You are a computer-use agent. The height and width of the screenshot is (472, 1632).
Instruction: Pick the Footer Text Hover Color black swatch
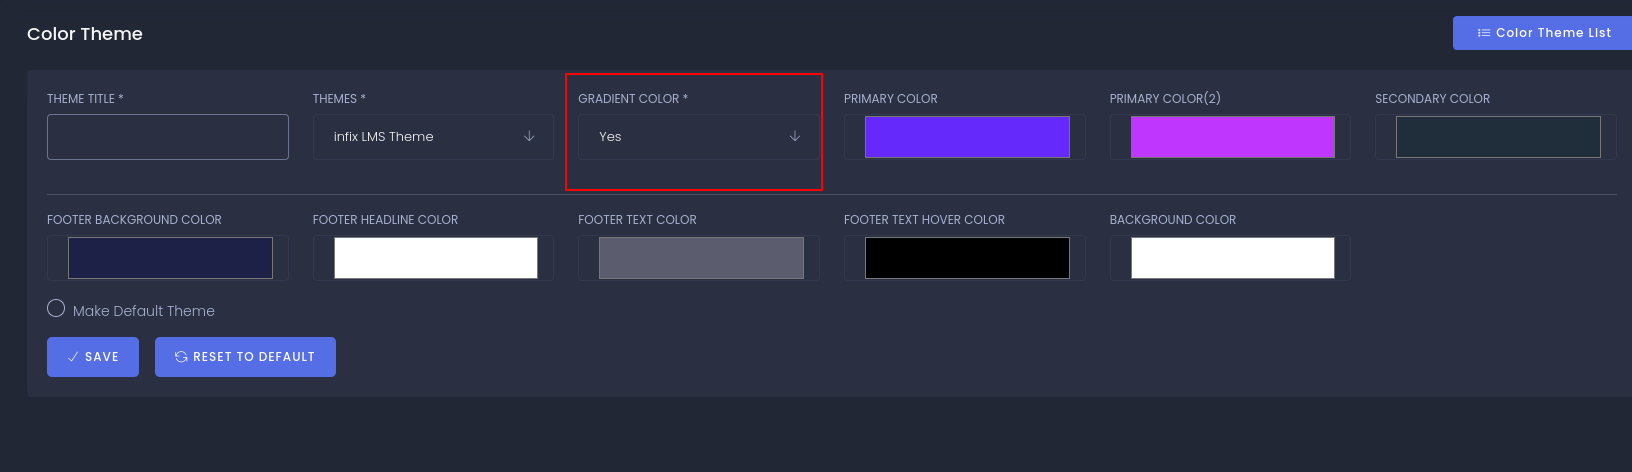click(967, 258)
